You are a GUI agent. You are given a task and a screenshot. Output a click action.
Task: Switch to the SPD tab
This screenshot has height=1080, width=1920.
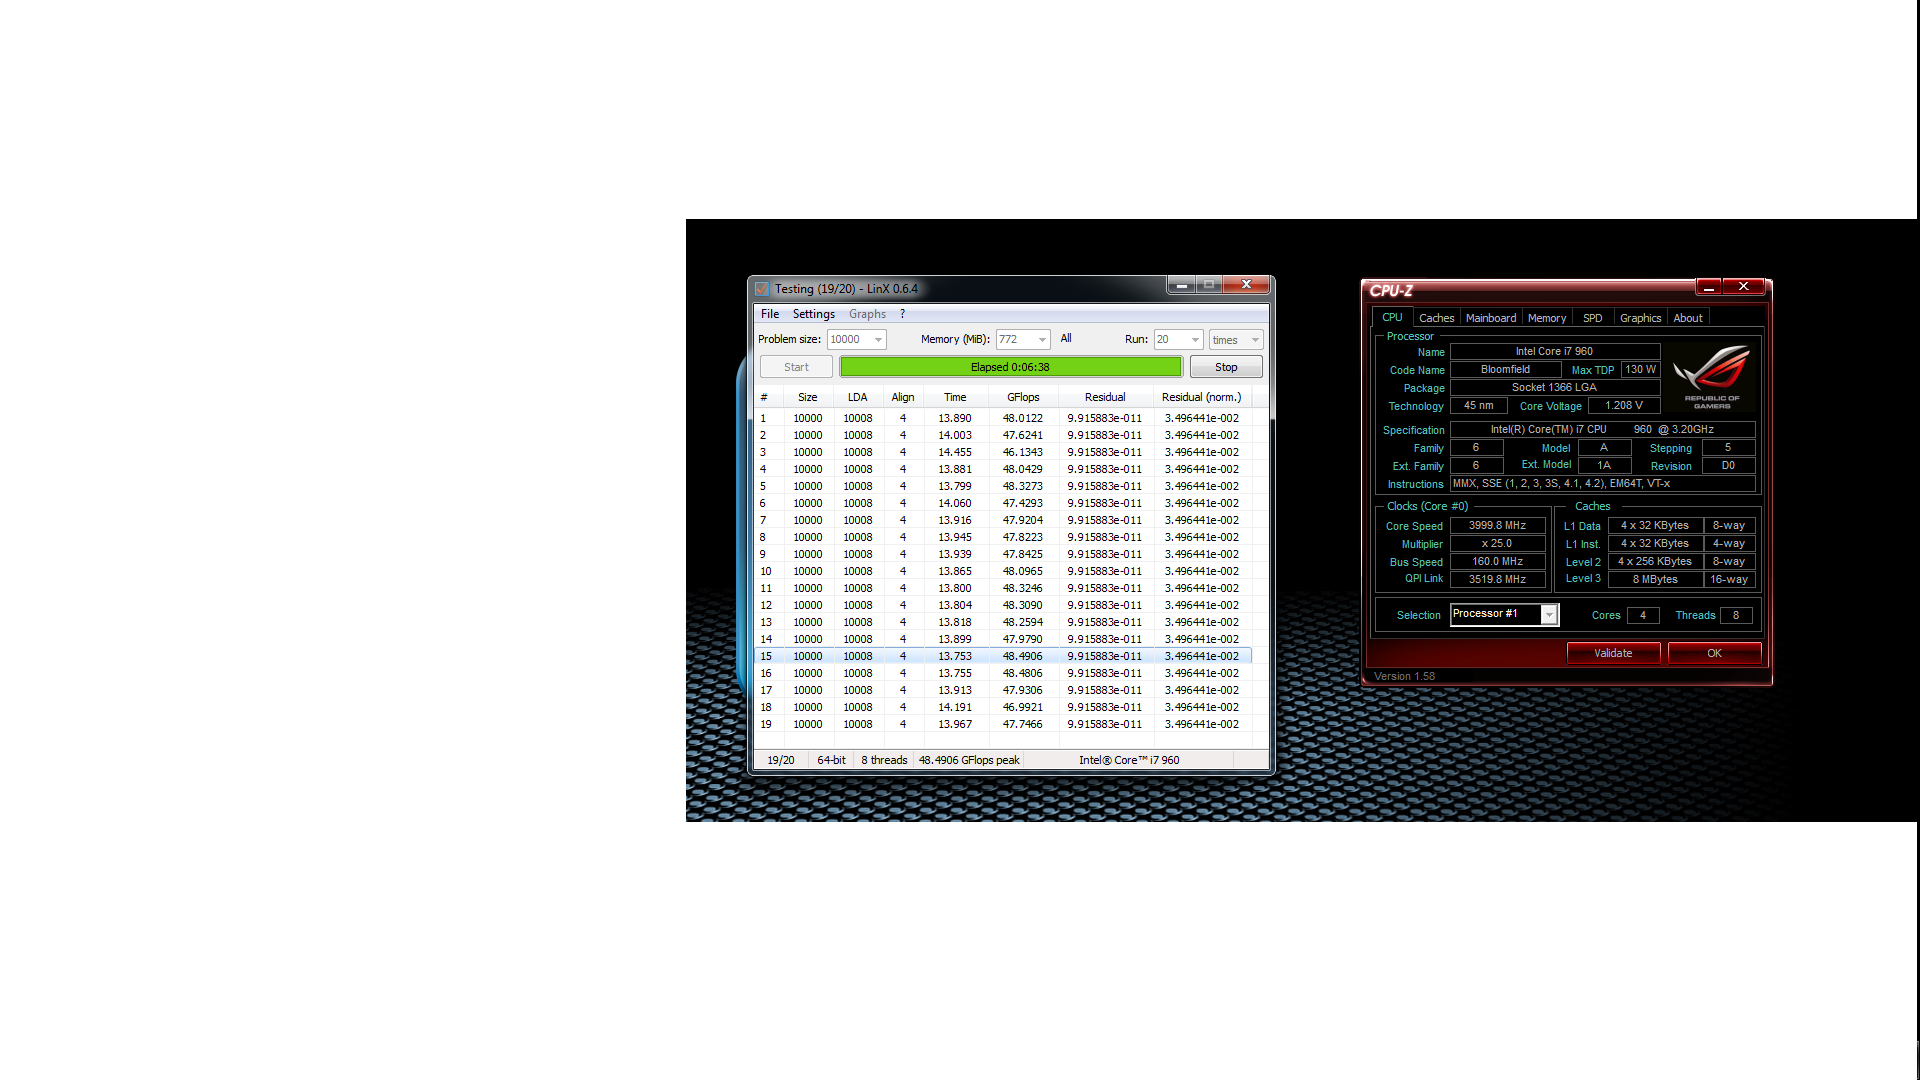(x=1592, y=318)
